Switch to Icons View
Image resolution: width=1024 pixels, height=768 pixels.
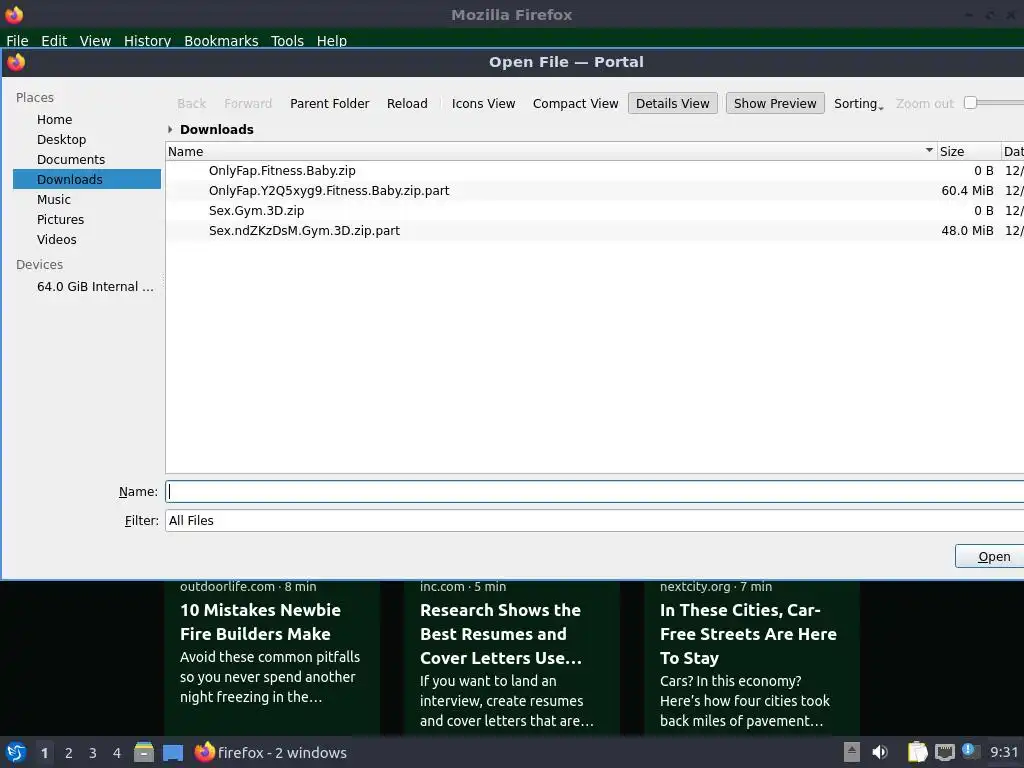pyautogui.click(x=483, y=103)
